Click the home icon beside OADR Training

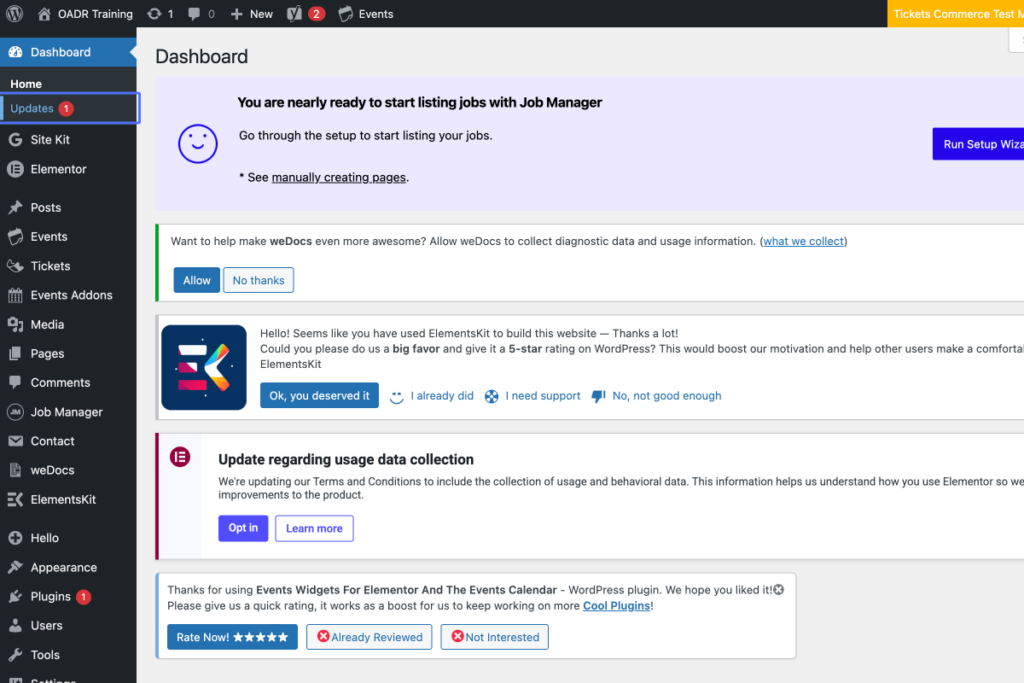click(x=44, y=14)
